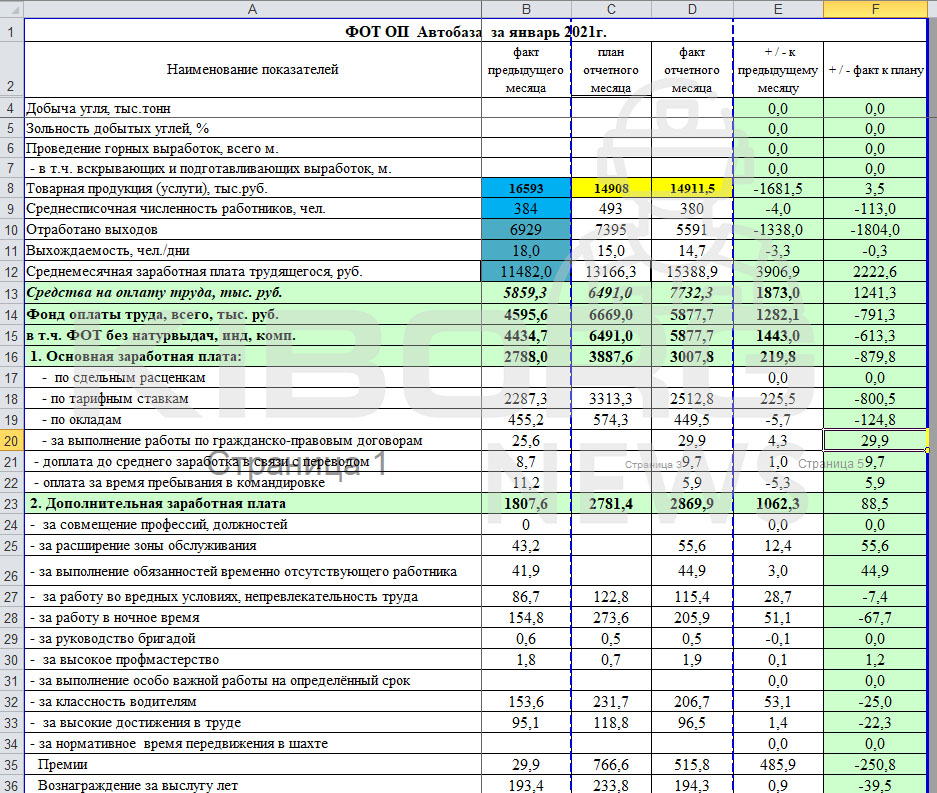Click the blue cell with value 384
Viewport: 937px width, 793px height.
click(x=526, y=209)
